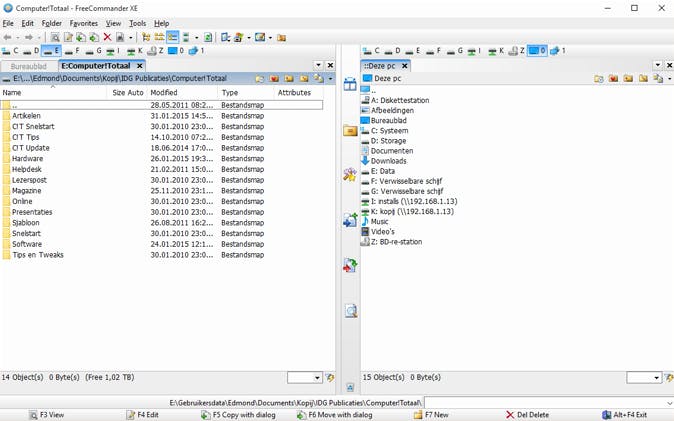Open the dropdown arrow next to the back button
This screenshot has height=421, width=674.
point(18,38)
